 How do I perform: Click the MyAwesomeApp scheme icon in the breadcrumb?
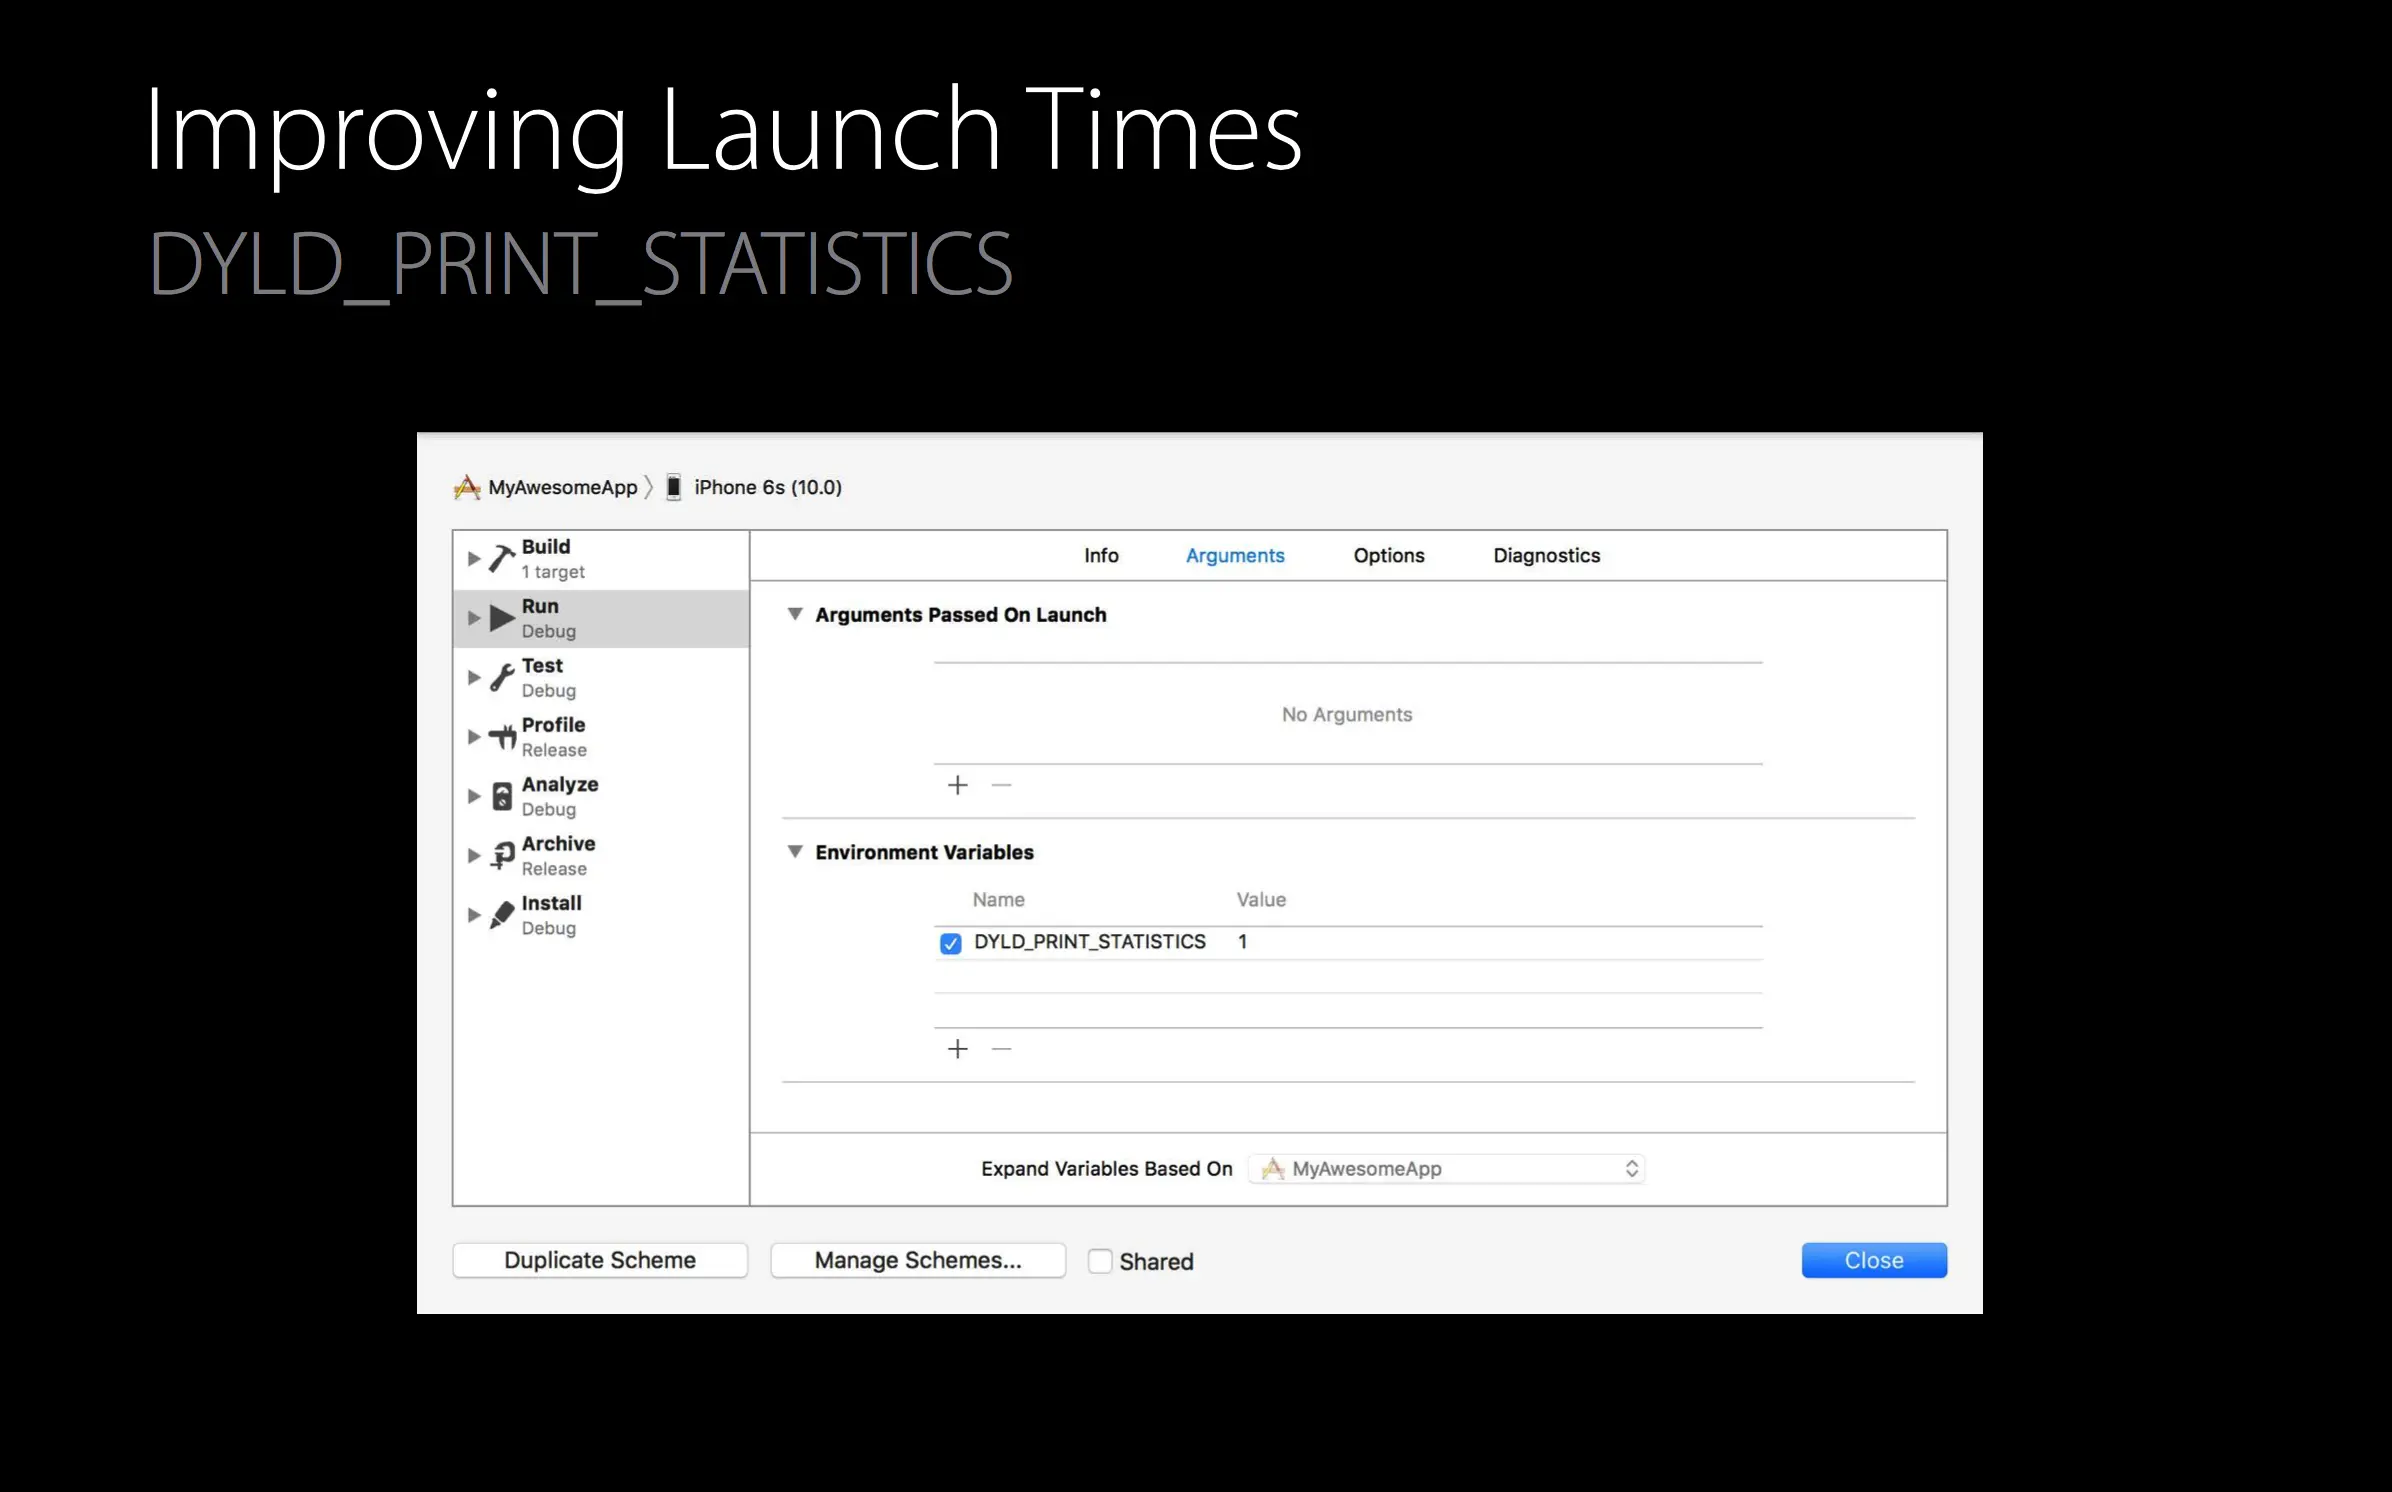coord(467,488)
